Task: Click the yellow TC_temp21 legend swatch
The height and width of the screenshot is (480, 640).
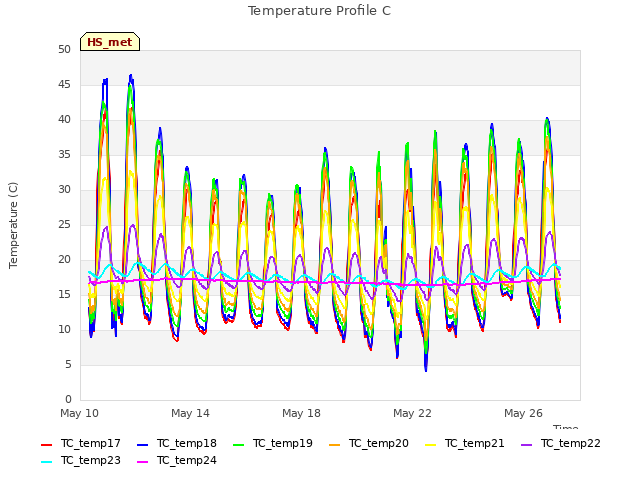Action: [430, 444]
